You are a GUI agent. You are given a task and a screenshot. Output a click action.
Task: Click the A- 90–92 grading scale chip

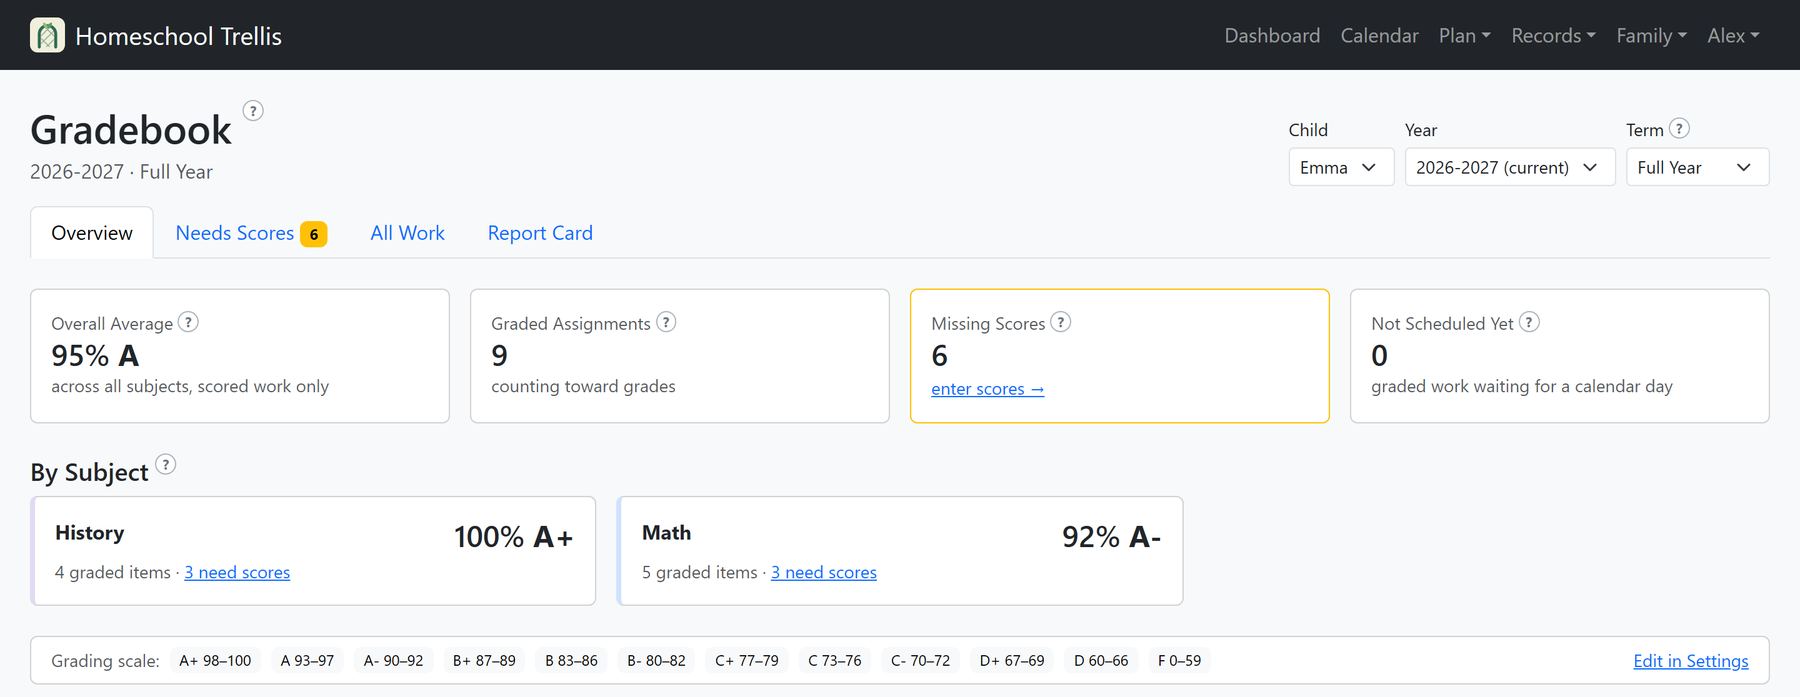393,660
